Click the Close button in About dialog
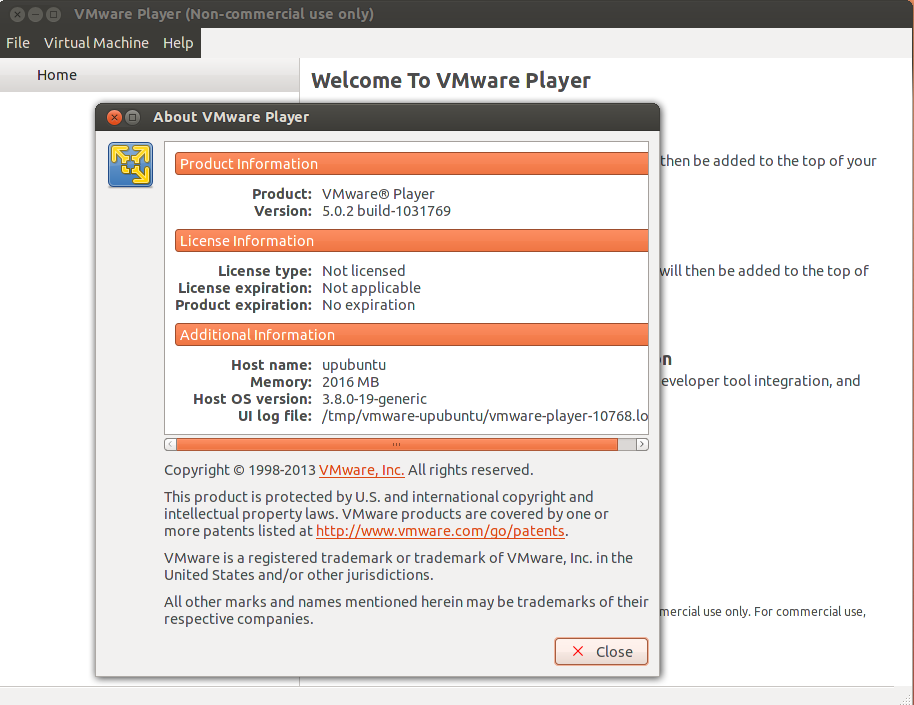The width and height of the screenshot is (914, 705). click(x=602, y=651)
